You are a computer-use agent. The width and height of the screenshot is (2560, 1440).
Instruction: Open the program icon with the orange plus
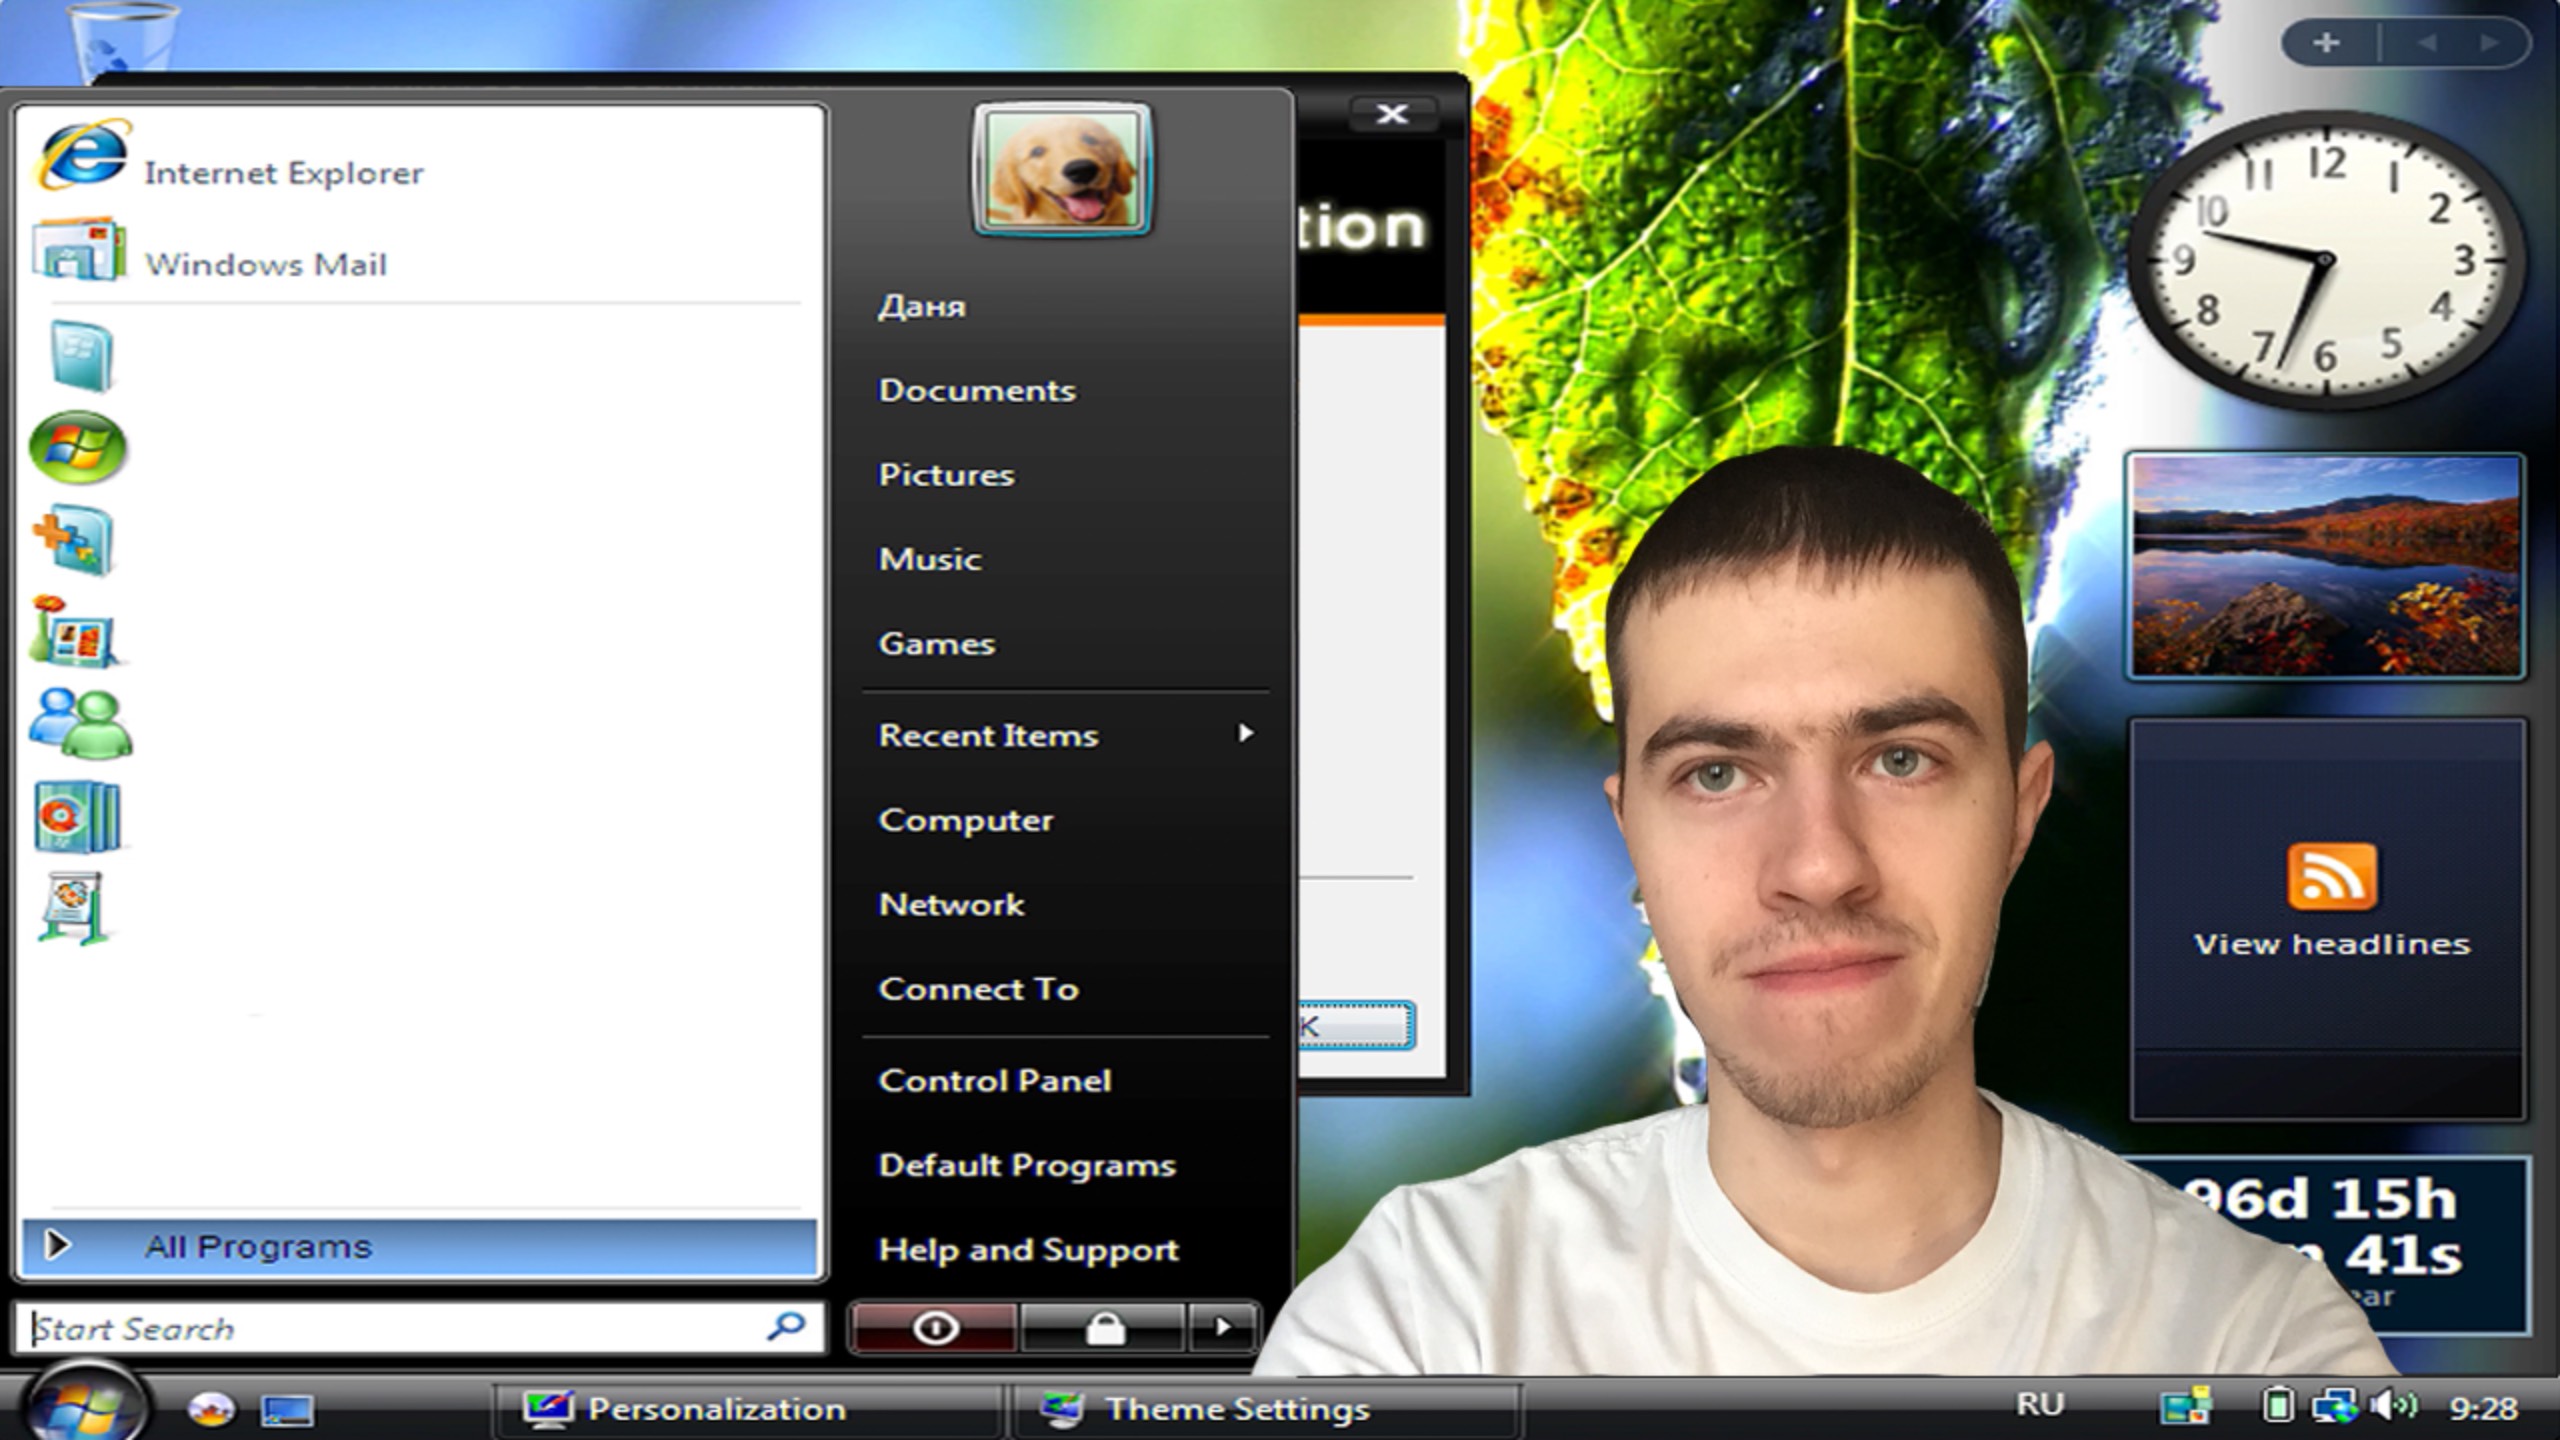coord(74,540)
